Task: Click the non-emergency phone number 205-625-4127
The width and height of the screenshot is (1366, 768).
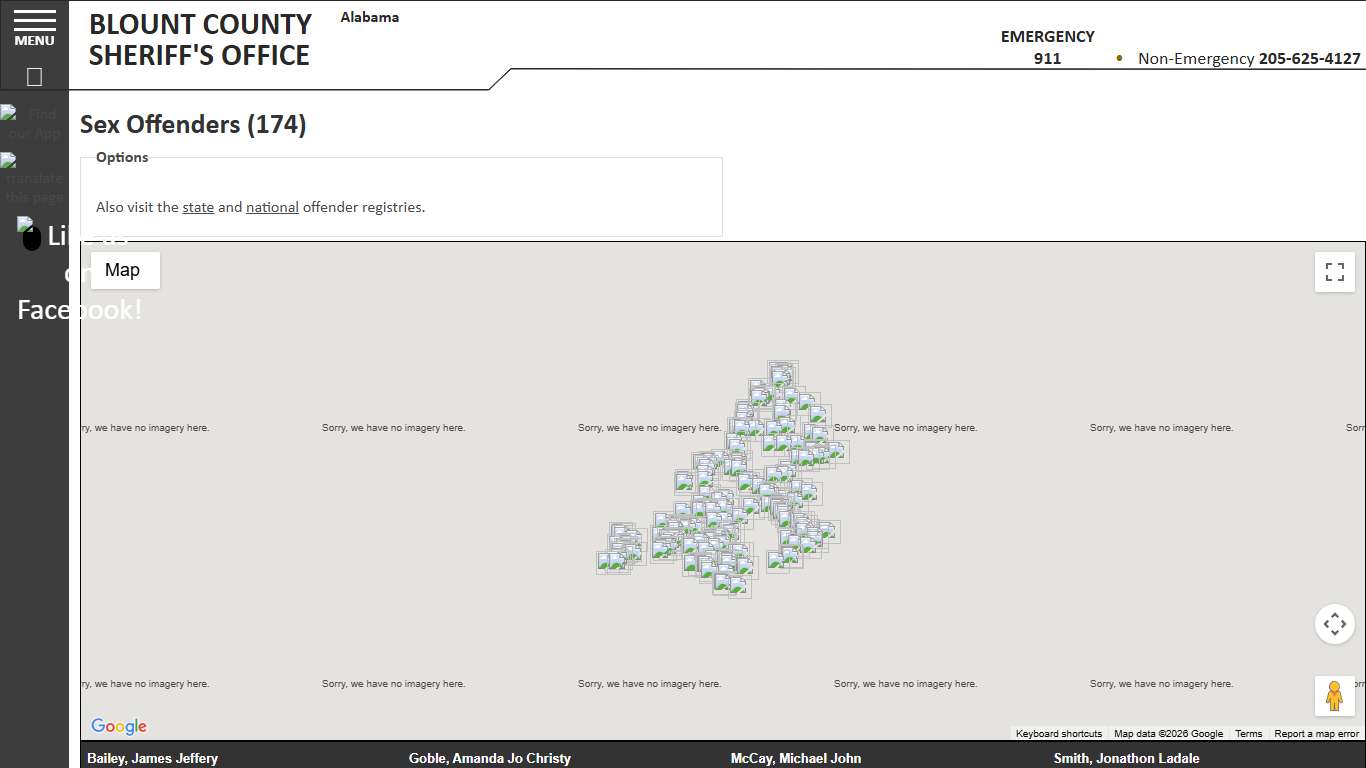Action: [1309, 58]
